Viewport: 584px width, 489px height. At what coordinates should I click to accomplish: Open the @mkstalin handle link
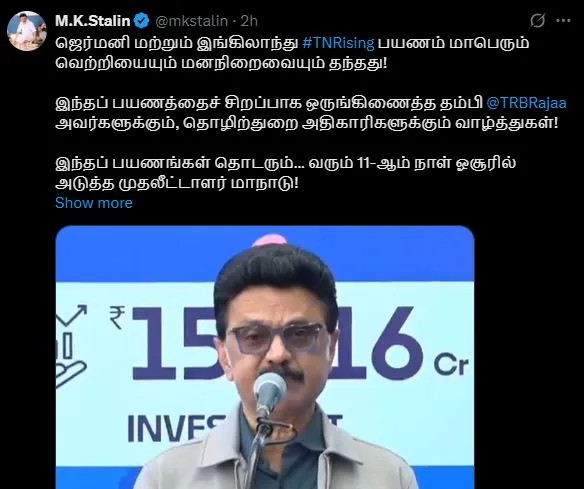click(191, 21)
